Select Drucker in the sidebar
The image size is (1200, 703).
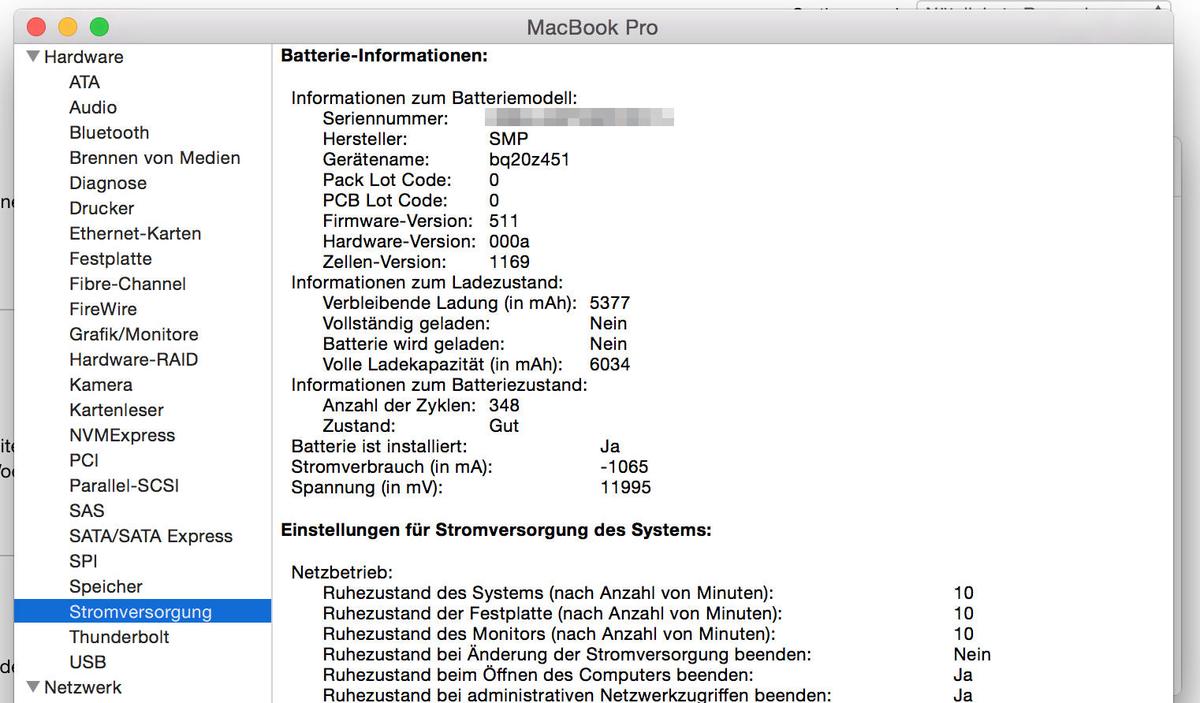102,208
